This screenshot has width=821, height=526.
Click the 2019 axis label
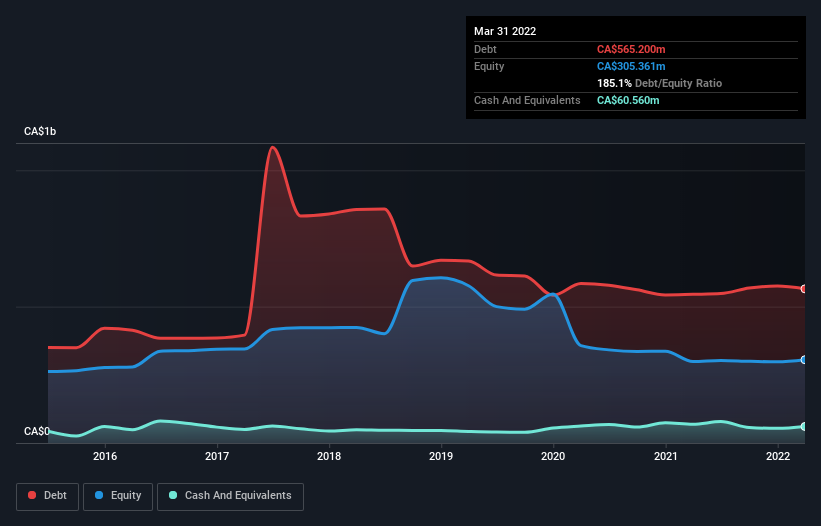[x=441, y=456]
